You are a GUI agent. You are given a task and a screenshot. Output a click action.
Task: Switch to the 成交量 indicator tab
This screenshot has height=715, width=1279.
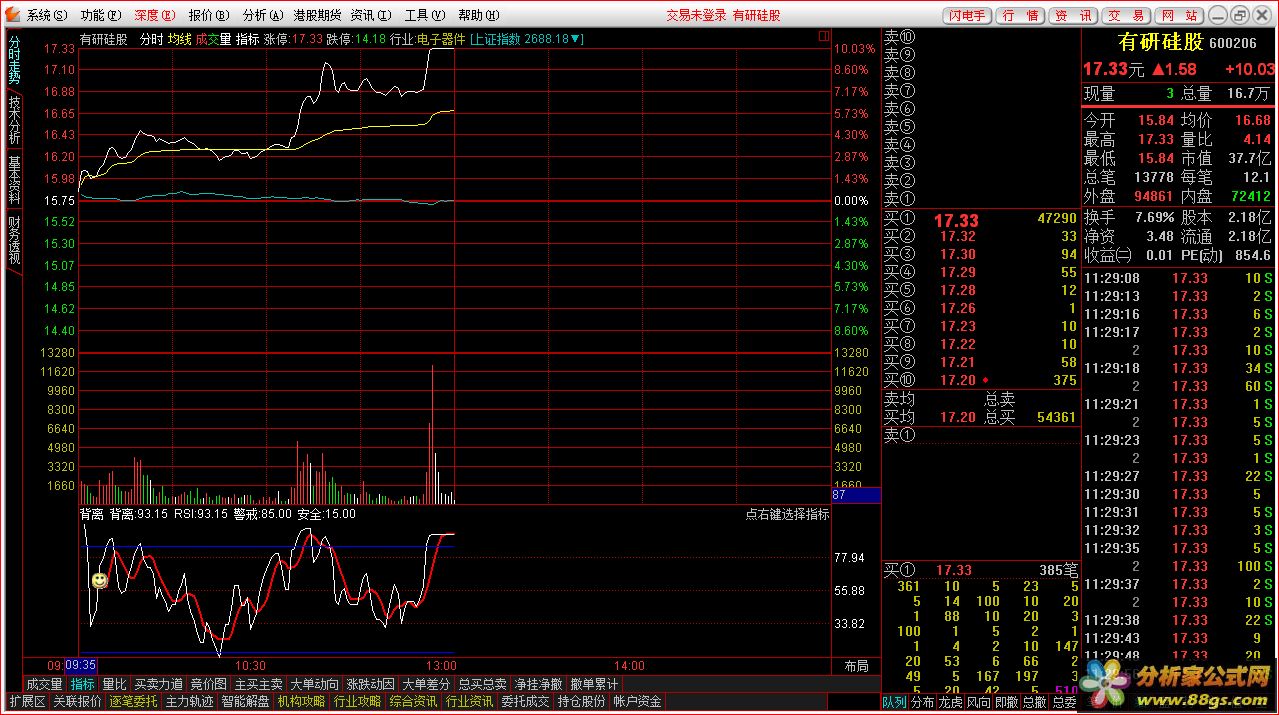coord(44,684)
